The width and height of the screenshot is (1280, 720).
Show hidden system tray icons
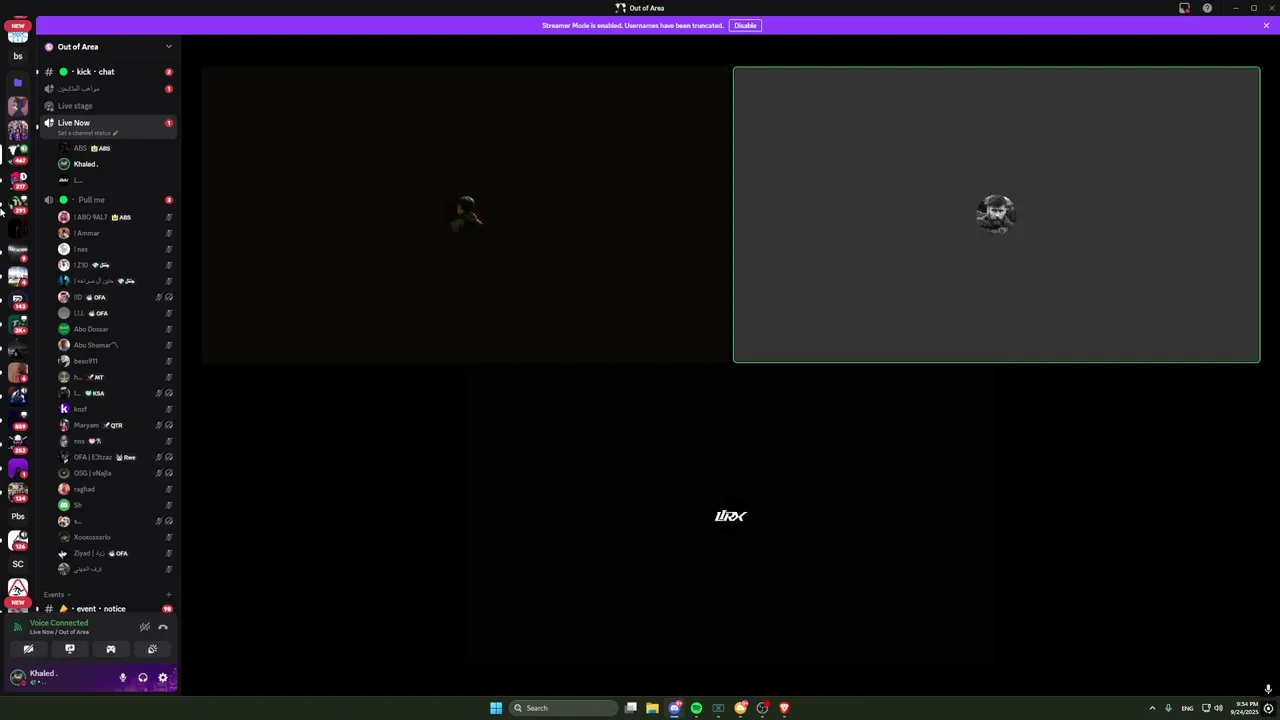click(x=1152, y=708)
